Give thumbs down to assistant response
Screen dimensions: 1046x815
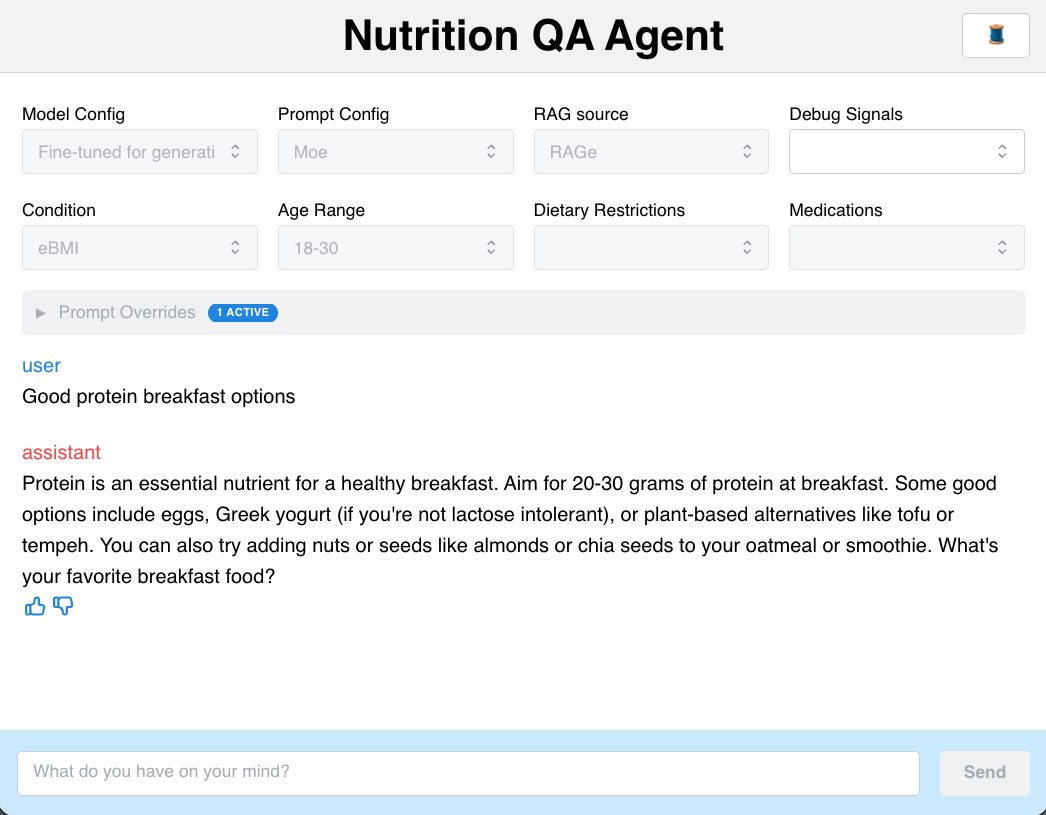tap(63, 606)
